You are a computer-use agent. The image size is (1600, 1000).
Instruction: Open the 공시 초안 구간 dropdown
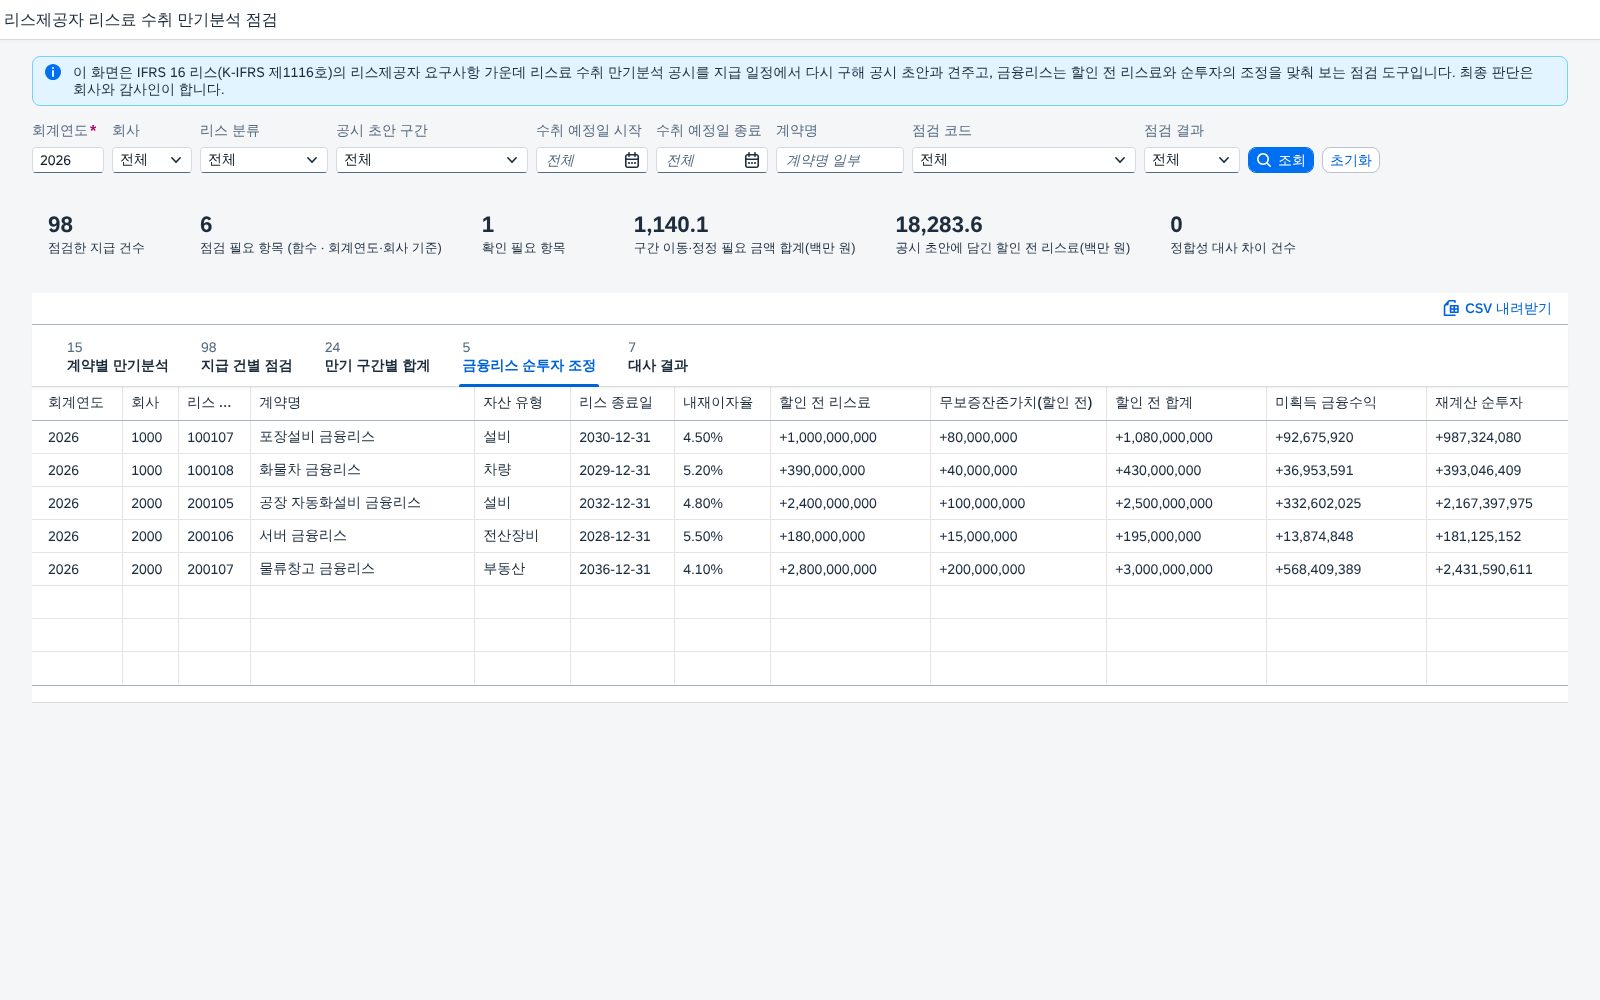[432, 160]
